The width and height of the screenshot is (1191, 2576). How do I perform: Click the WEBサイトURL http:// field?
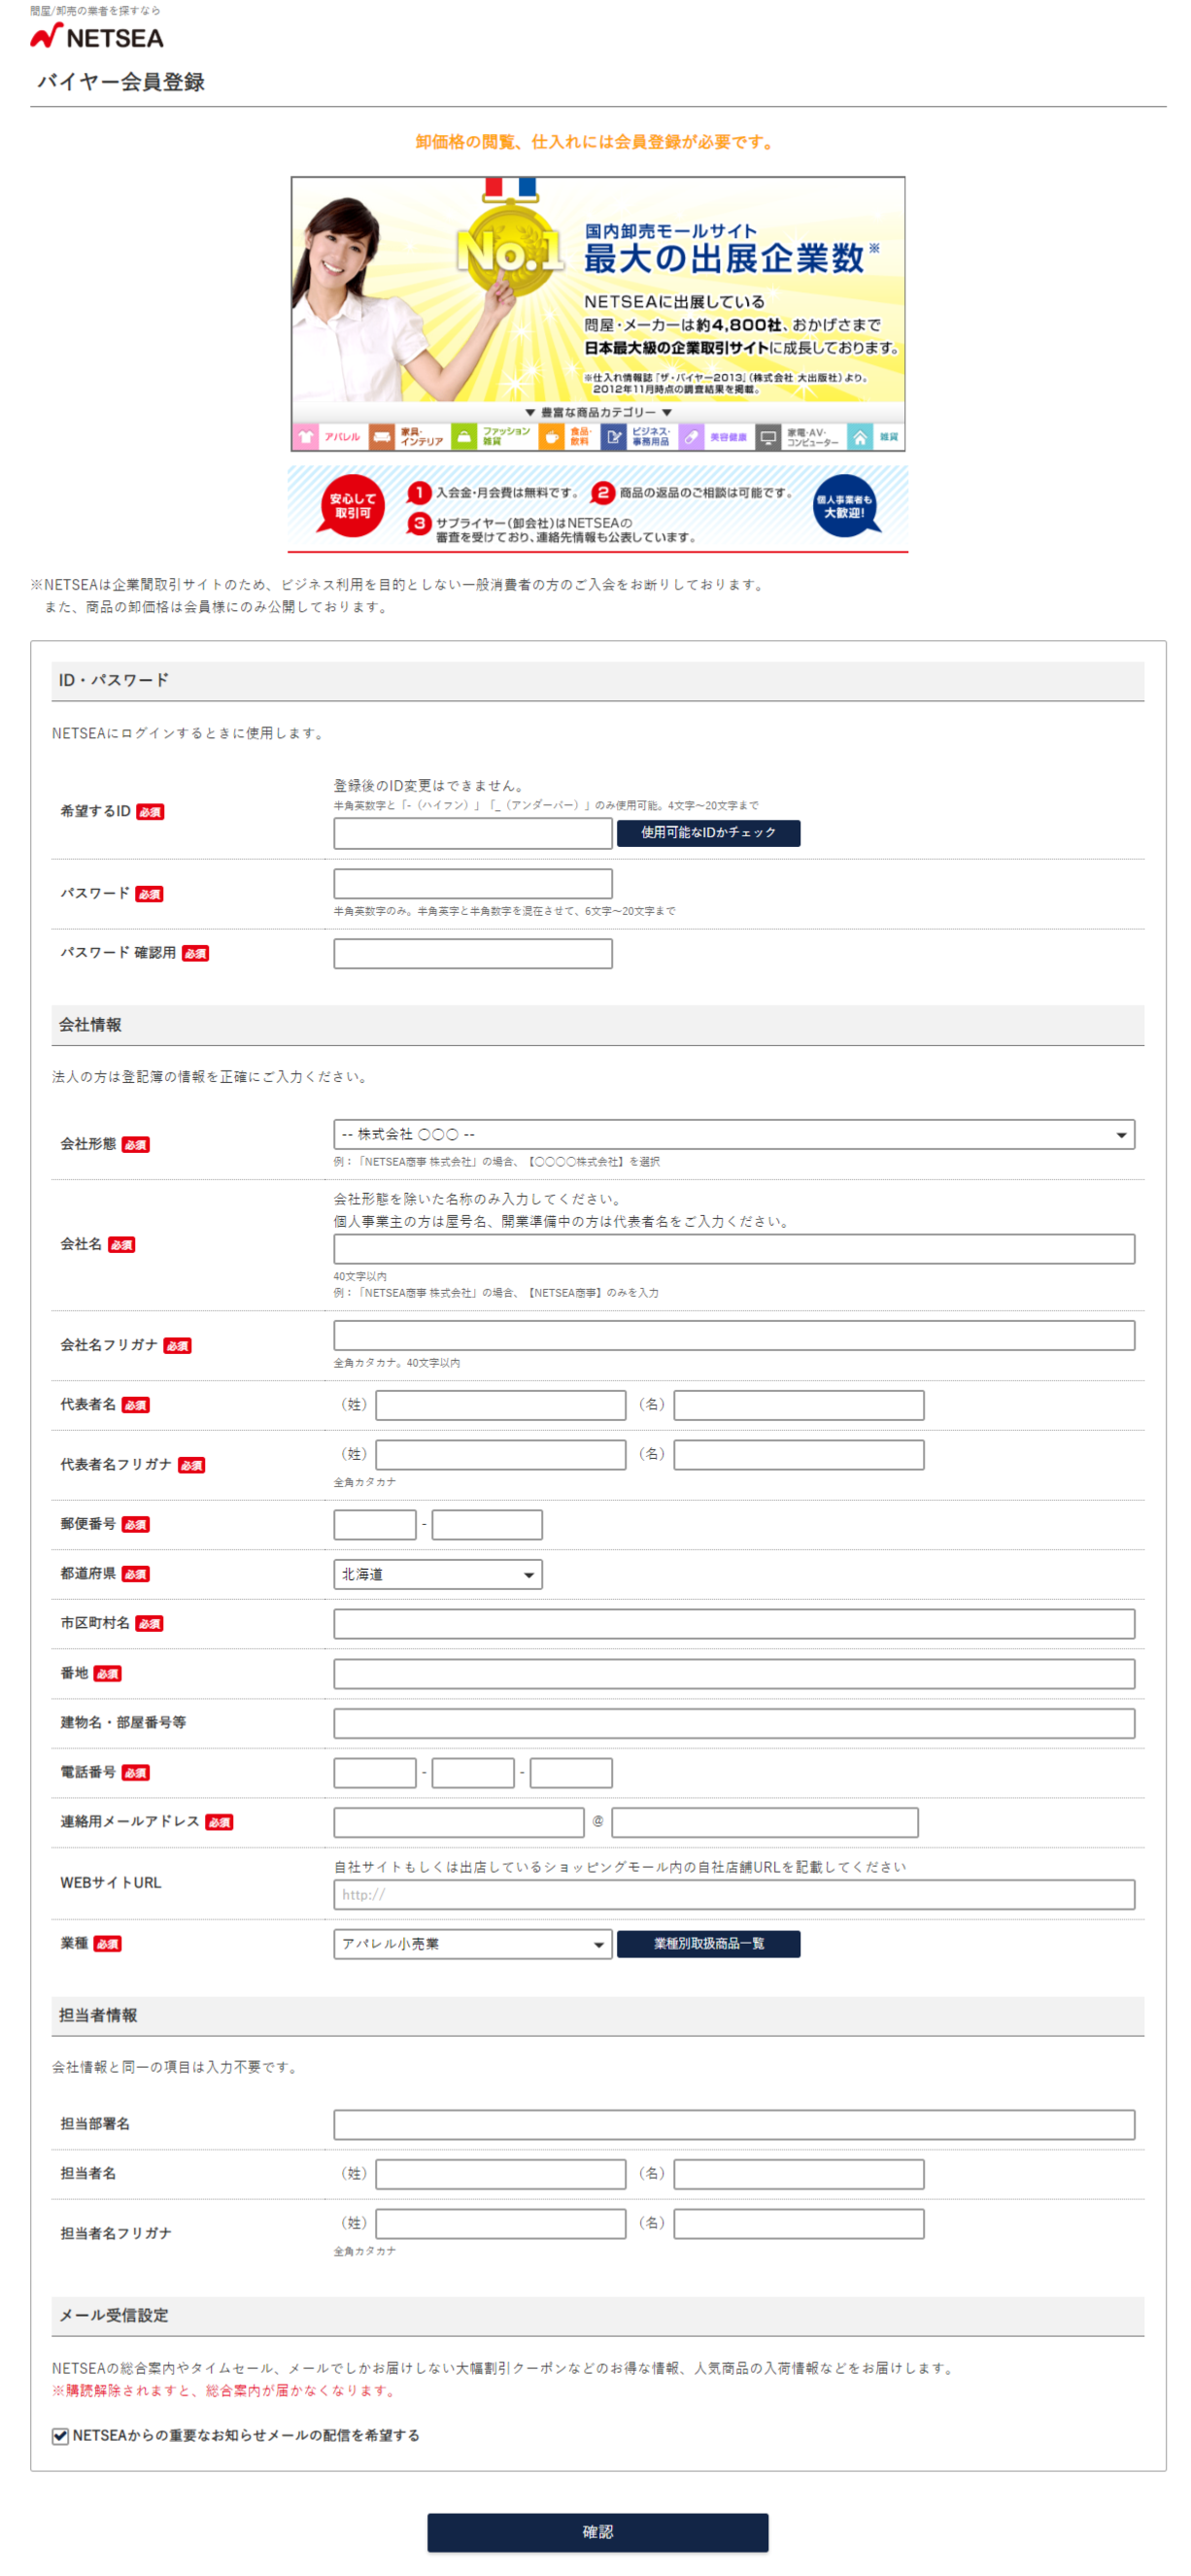point(733,1895)
